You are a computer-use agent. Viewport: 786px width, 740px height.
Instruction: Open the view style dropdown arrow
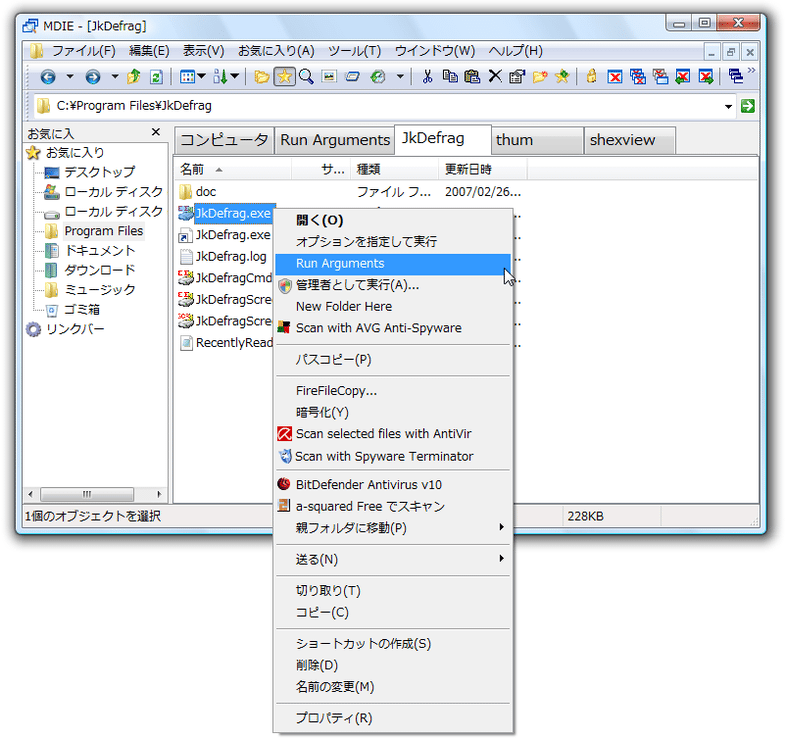[202, 76]
